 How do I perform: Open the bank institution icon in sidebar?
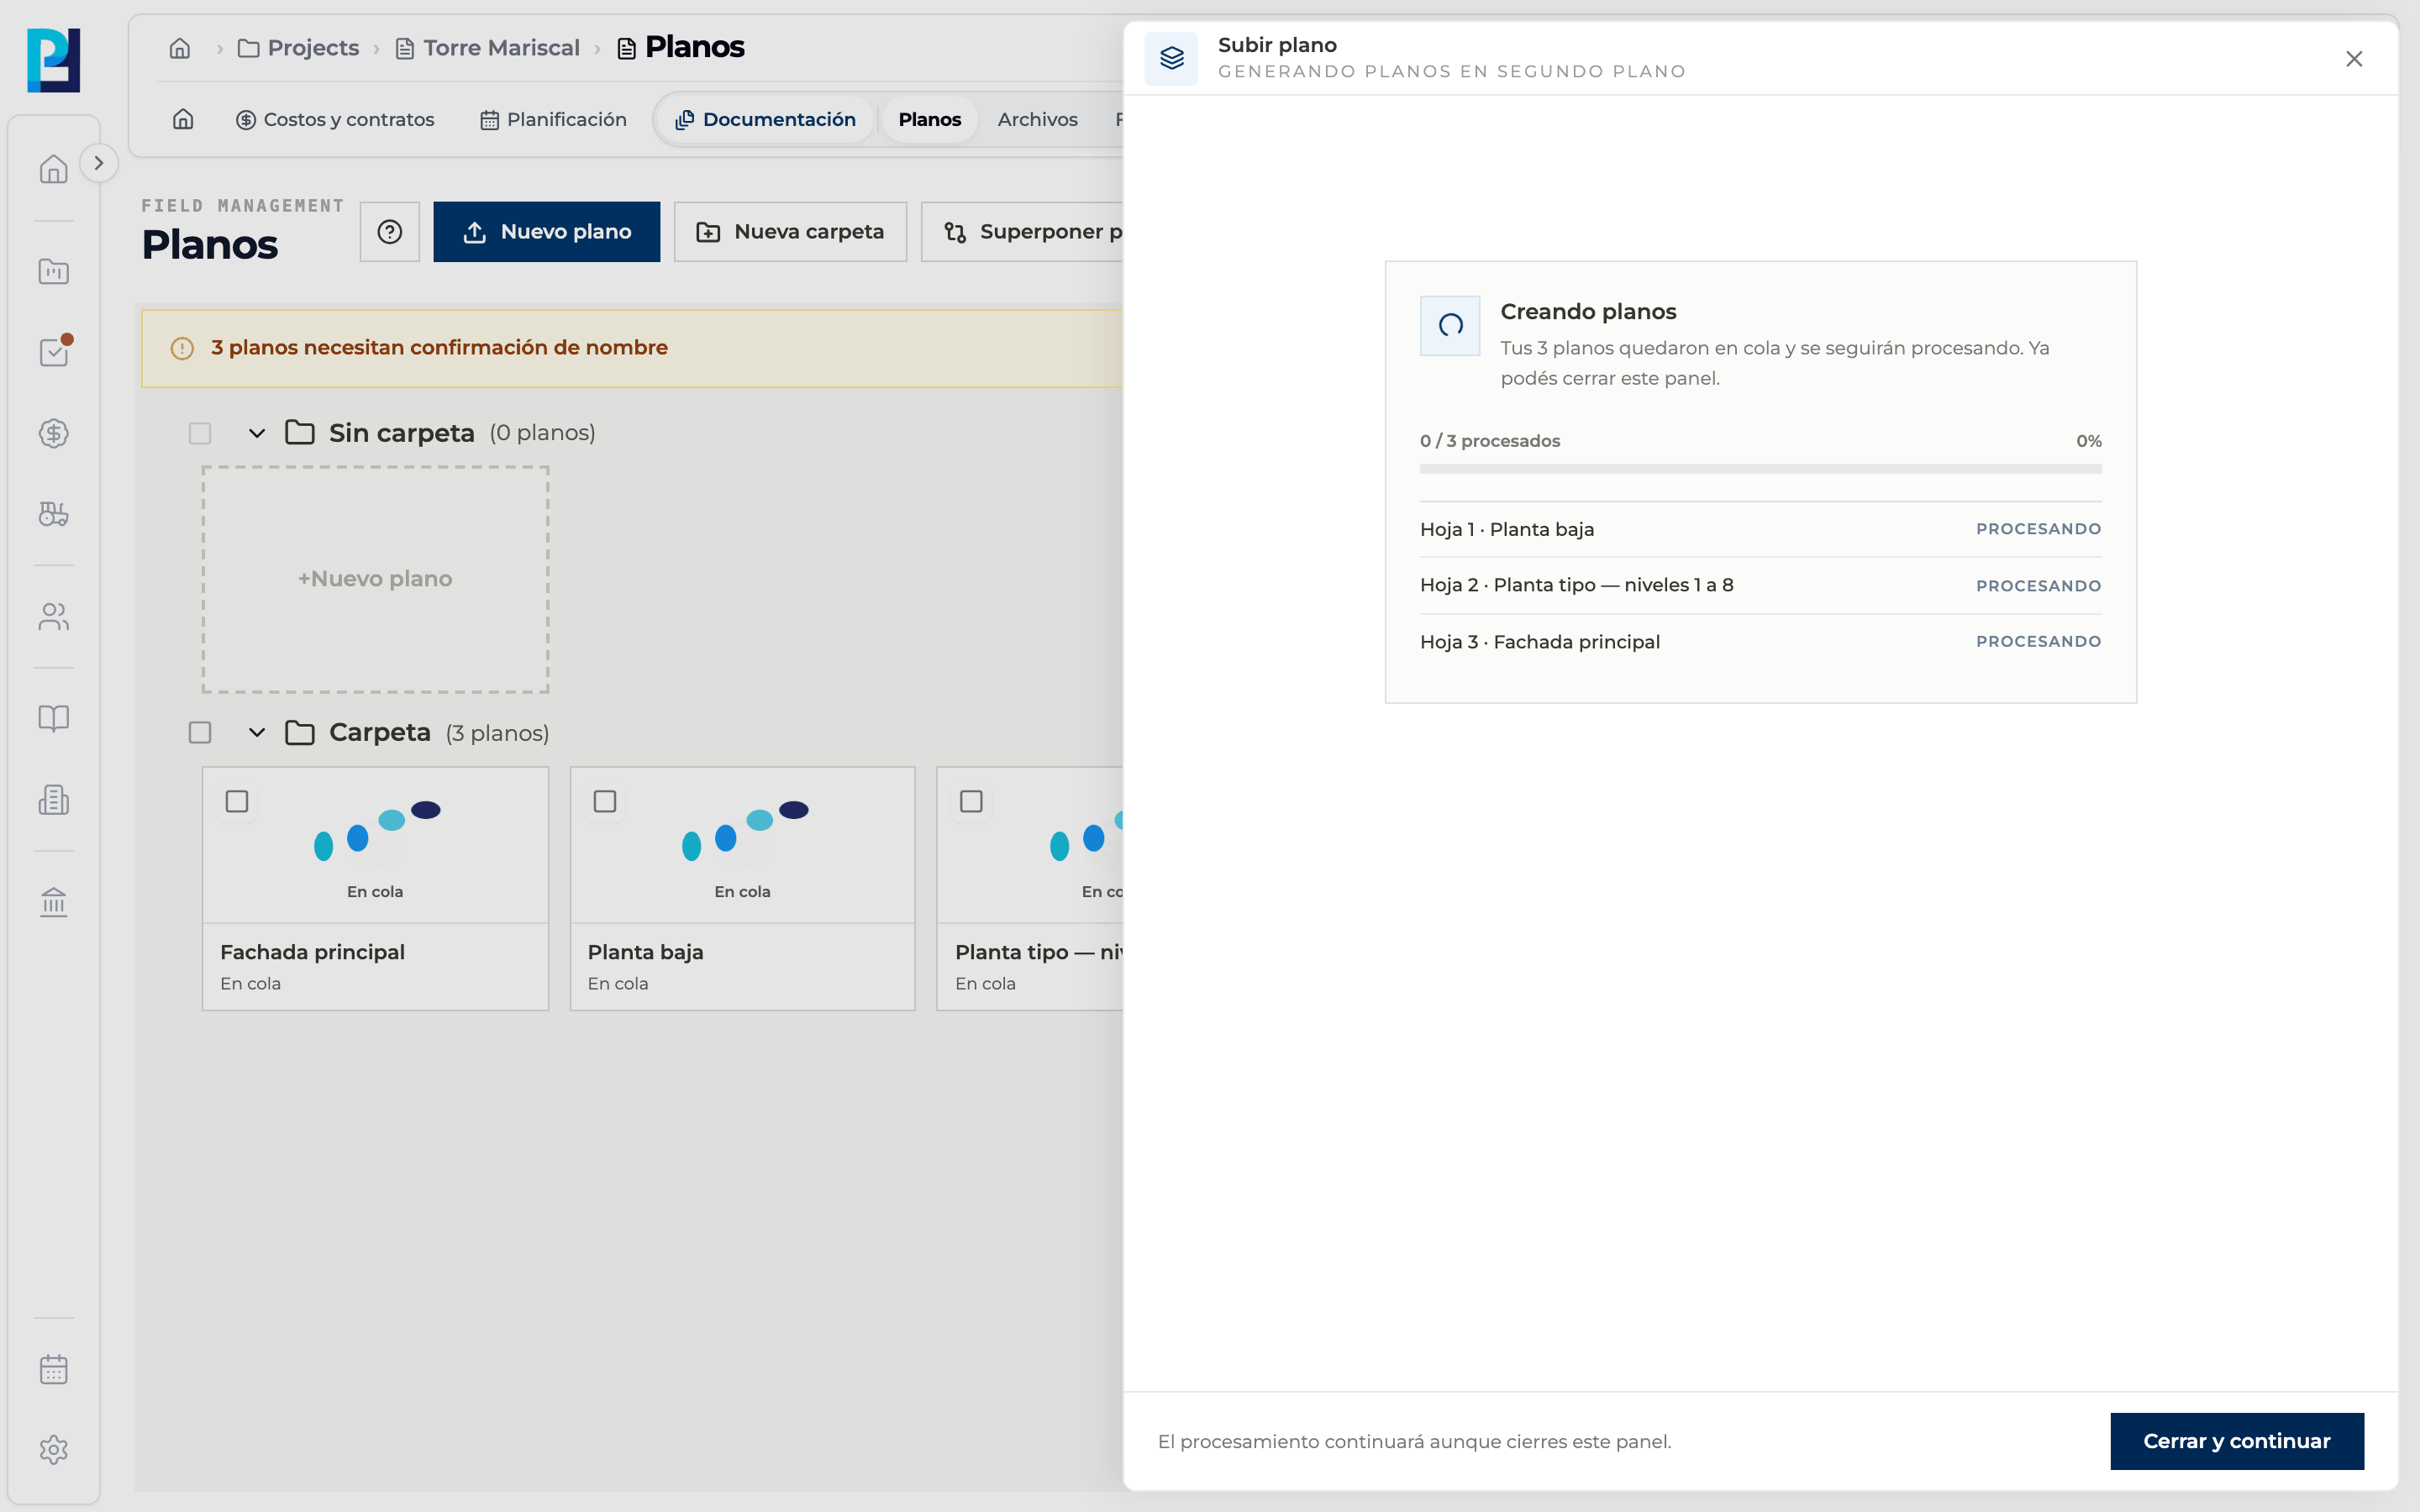coord(53,902)
